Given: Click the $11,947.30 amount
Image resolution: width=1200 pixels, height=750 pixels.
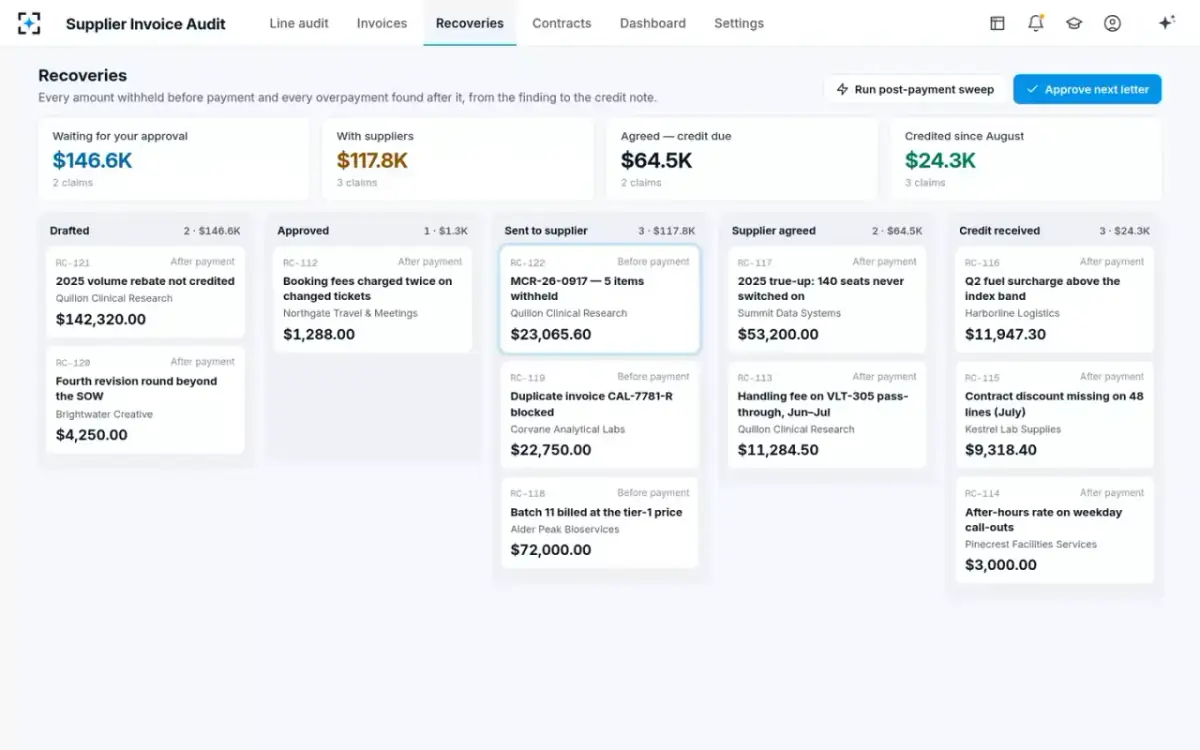Looking at the screenshot, I should click(1004, 334).
